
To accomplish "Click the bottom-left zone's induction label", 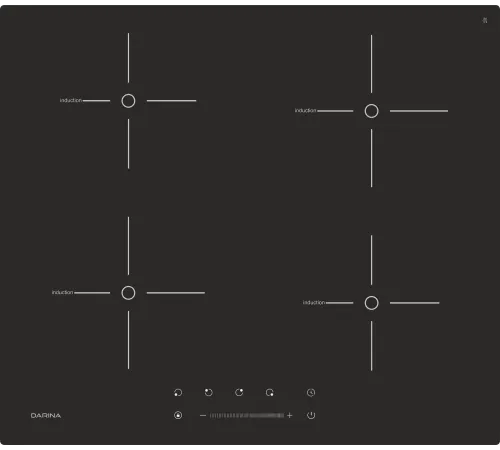I will point(62,292).
